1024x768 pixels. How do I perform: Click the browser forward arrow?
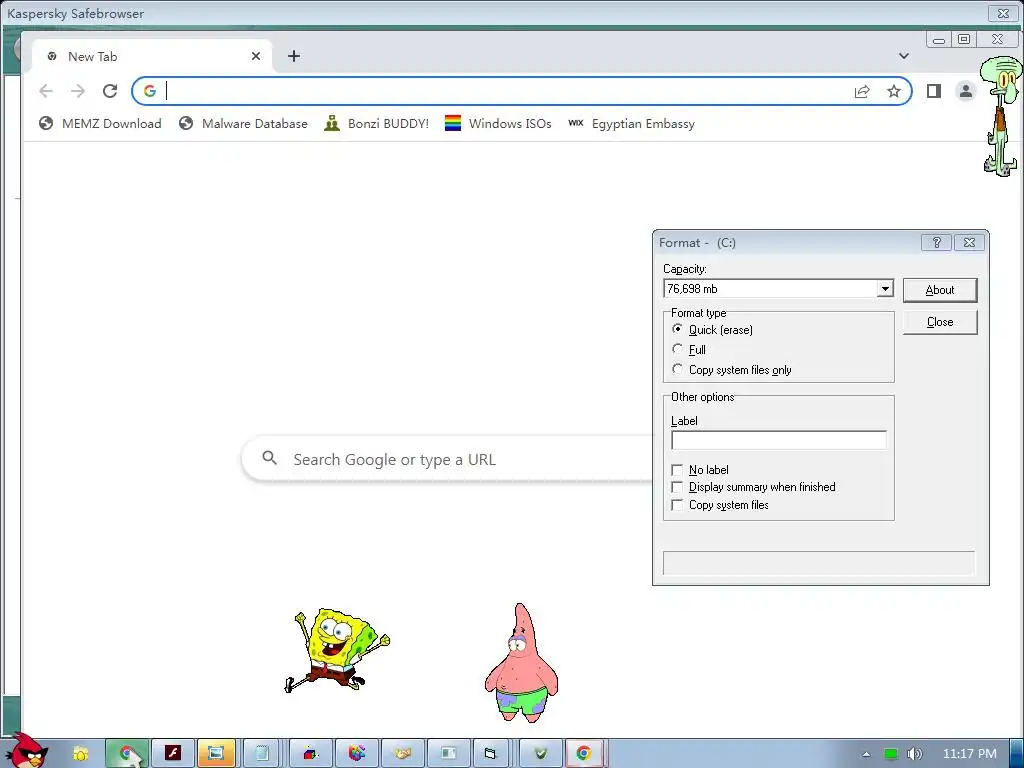coord(78,91)
